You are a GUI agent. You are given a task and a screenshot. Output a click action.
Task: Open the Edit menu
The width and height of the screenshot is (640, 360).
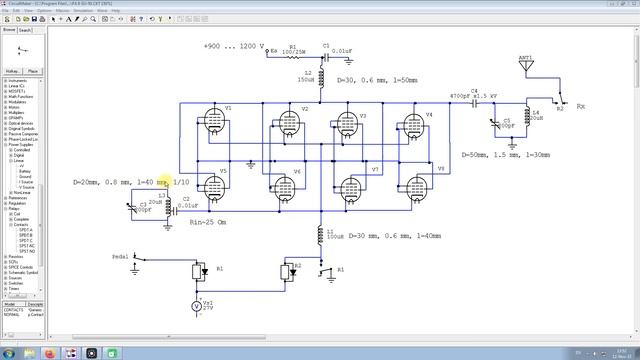[x=16, y=11]
